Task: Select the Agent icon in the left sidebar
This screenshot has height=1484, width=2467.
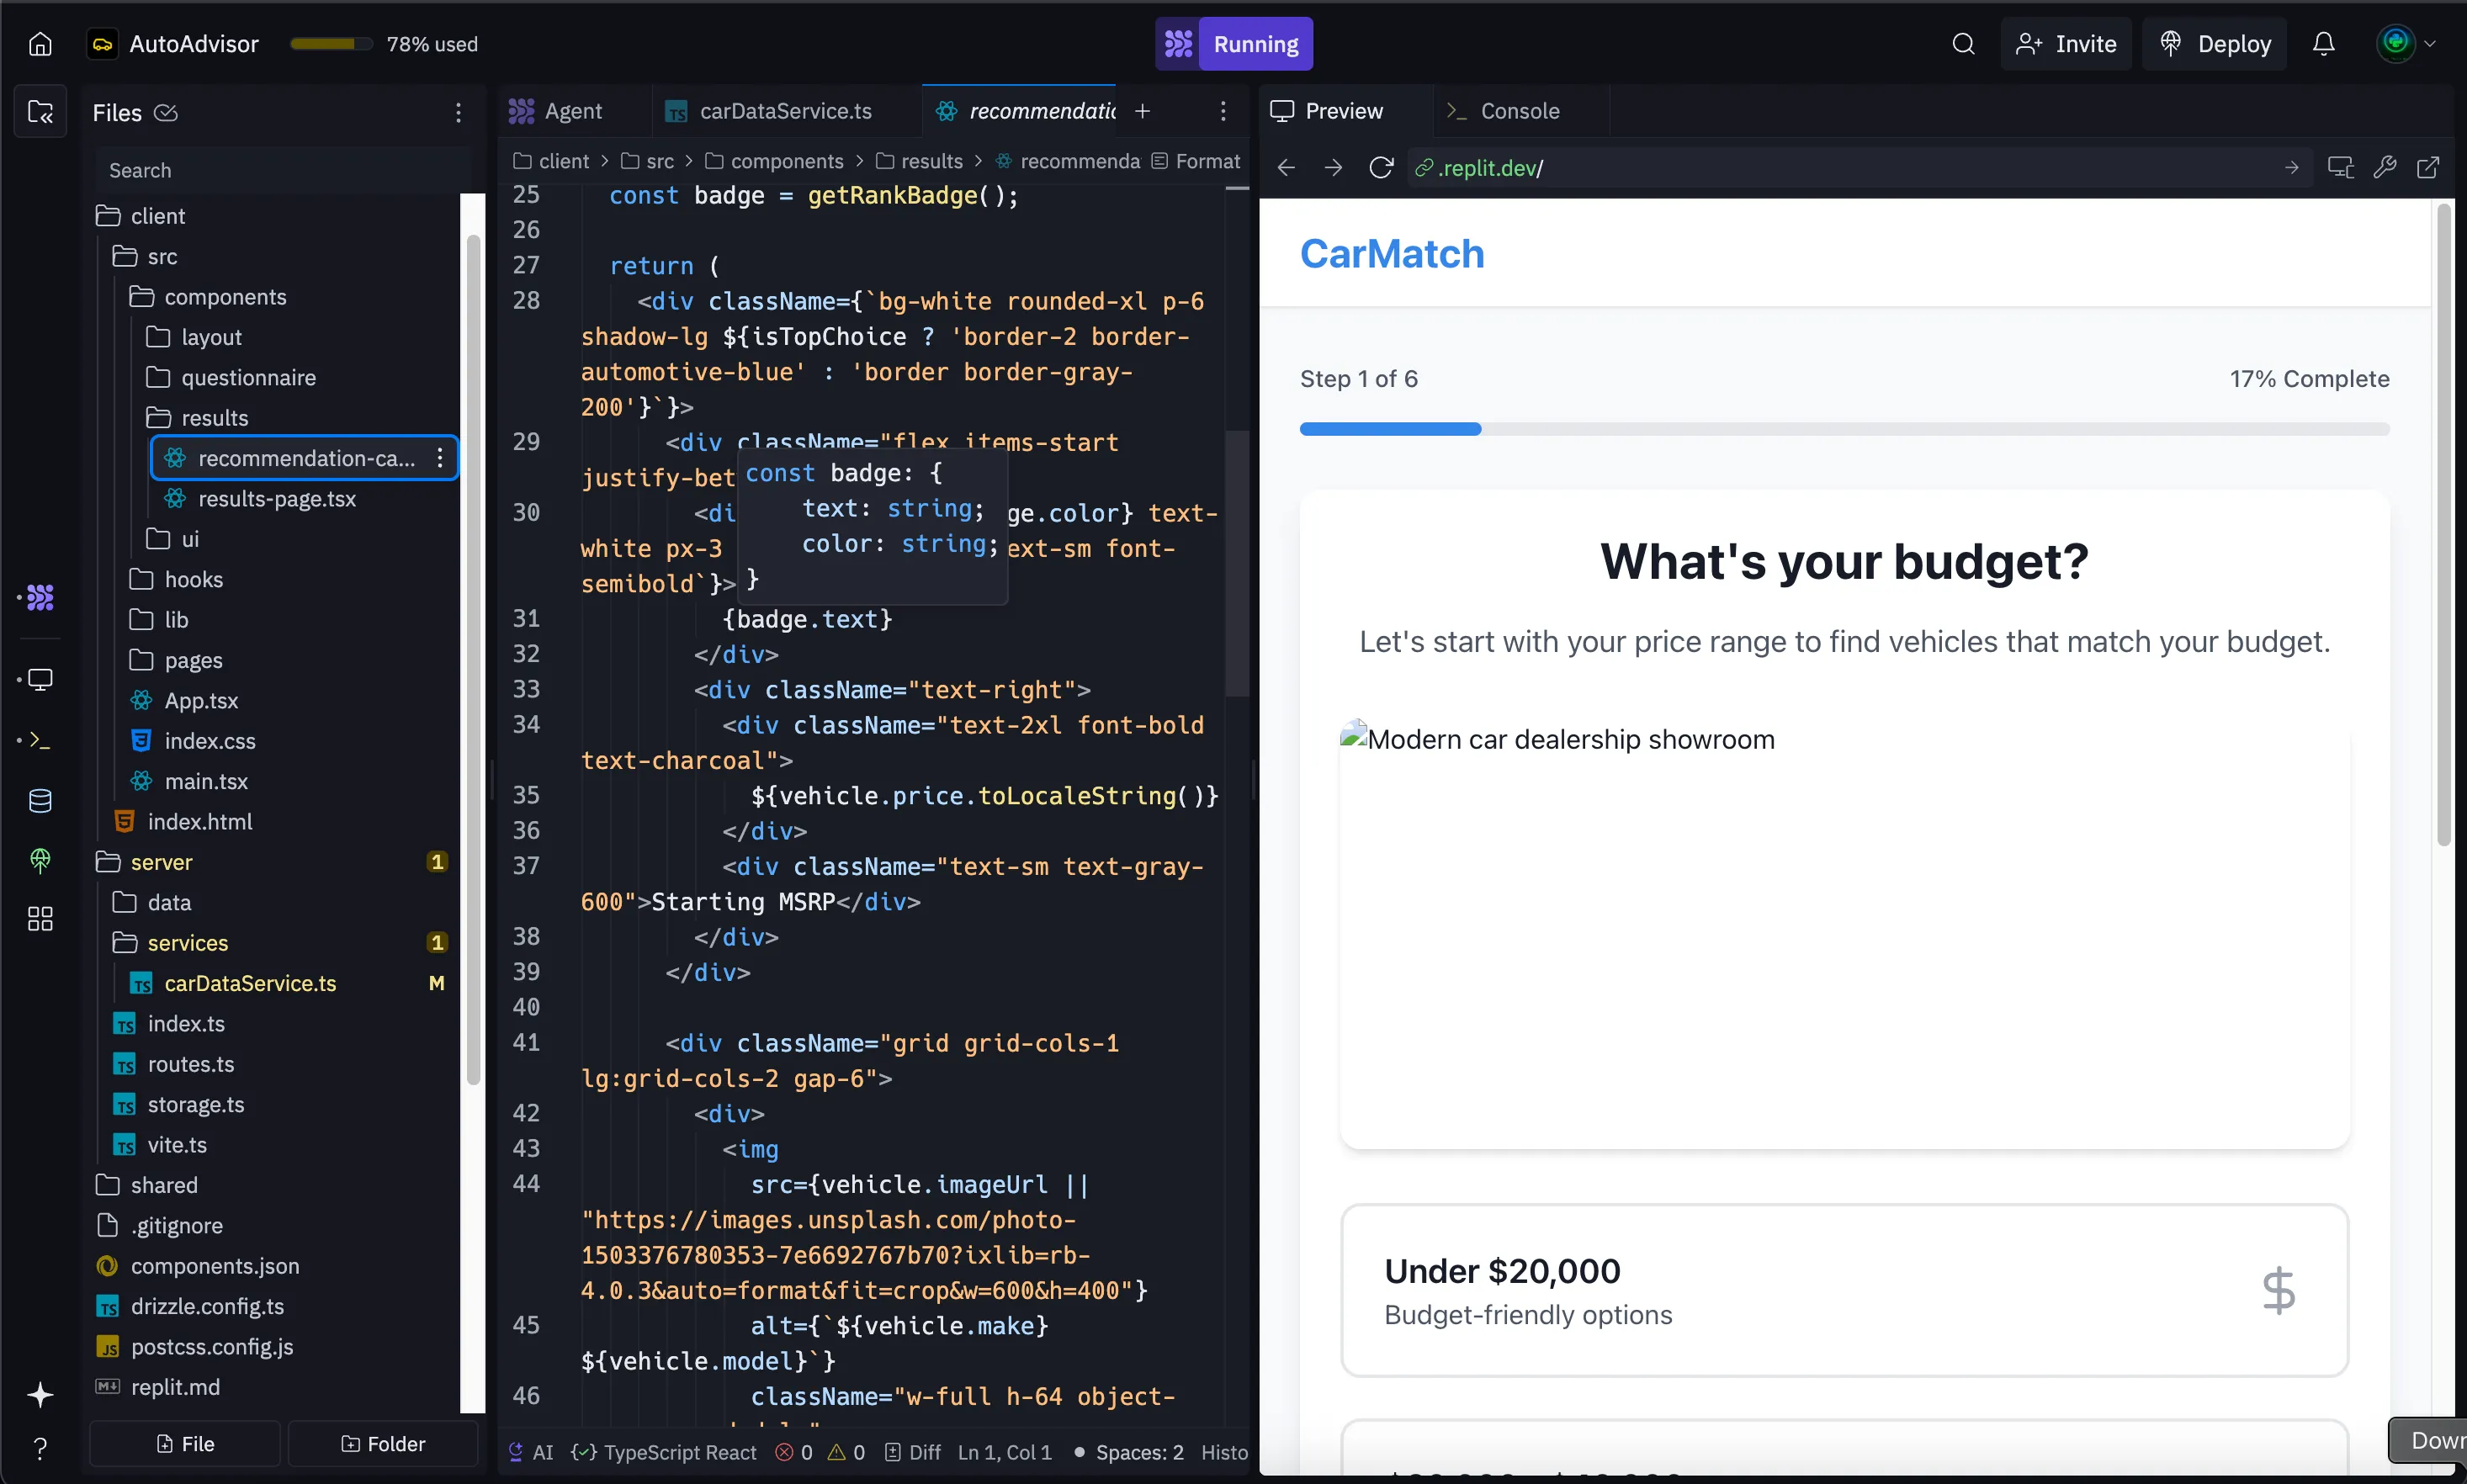Action: click(x=40, y=598)
